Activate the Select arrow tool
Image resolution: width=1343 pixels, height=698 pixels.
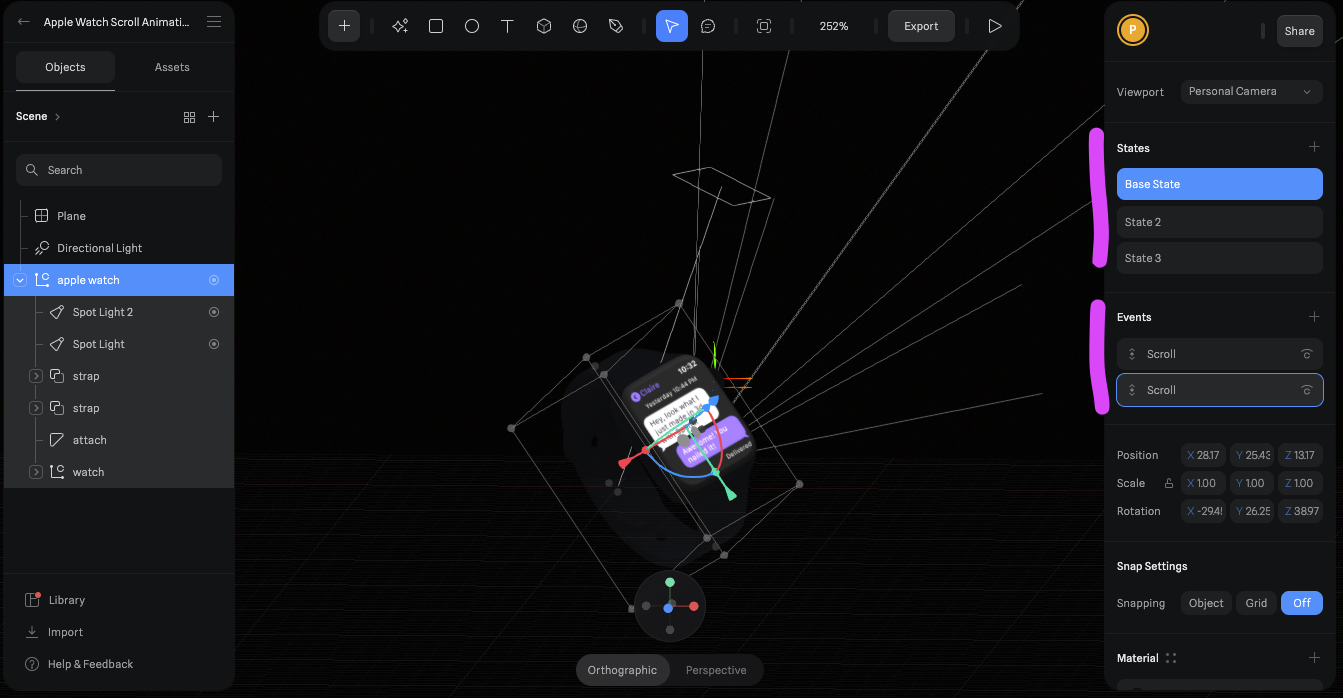click(x=672, y=26)
